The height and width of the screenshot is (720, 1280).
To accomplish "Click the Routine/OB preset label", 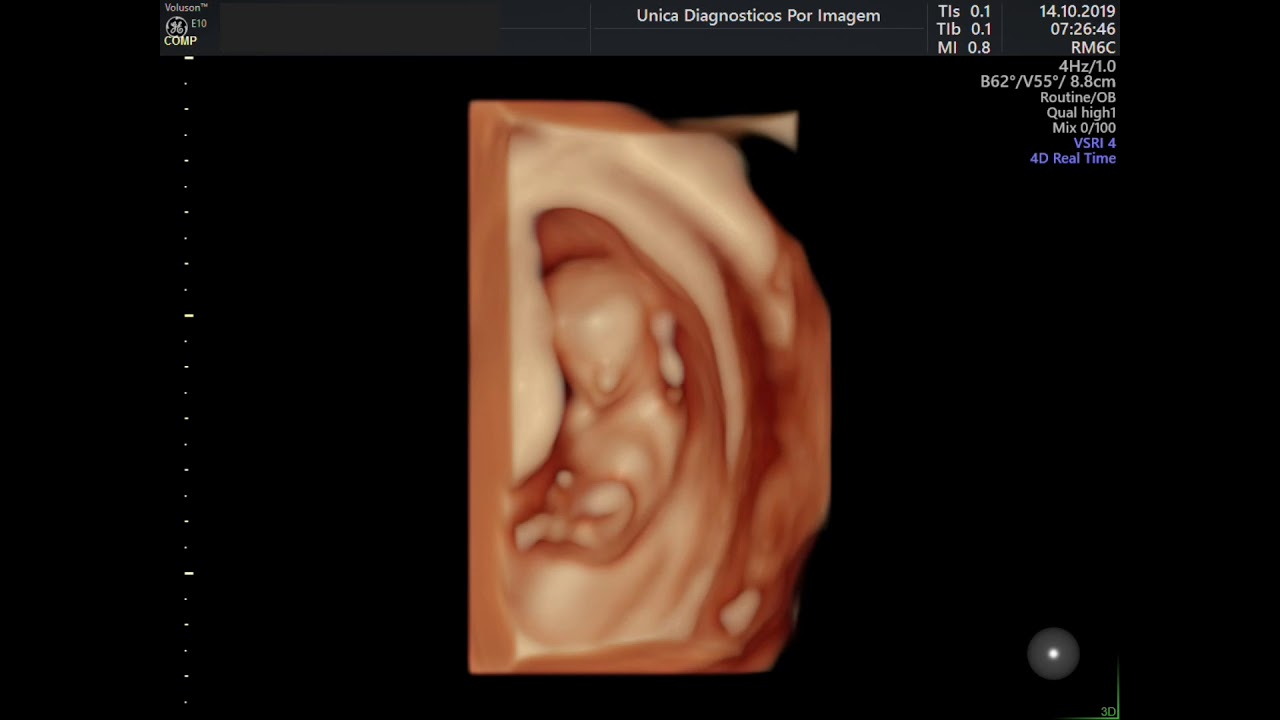I will [x=1078, y=98].
